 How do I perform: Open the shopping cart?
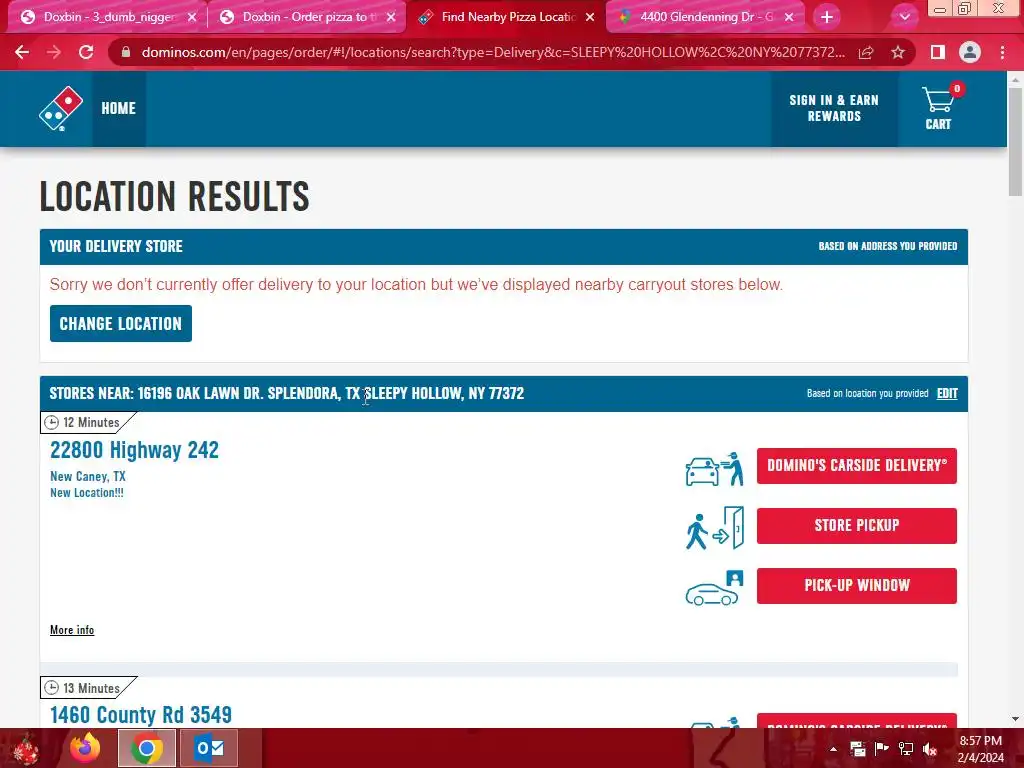(938, 108)
